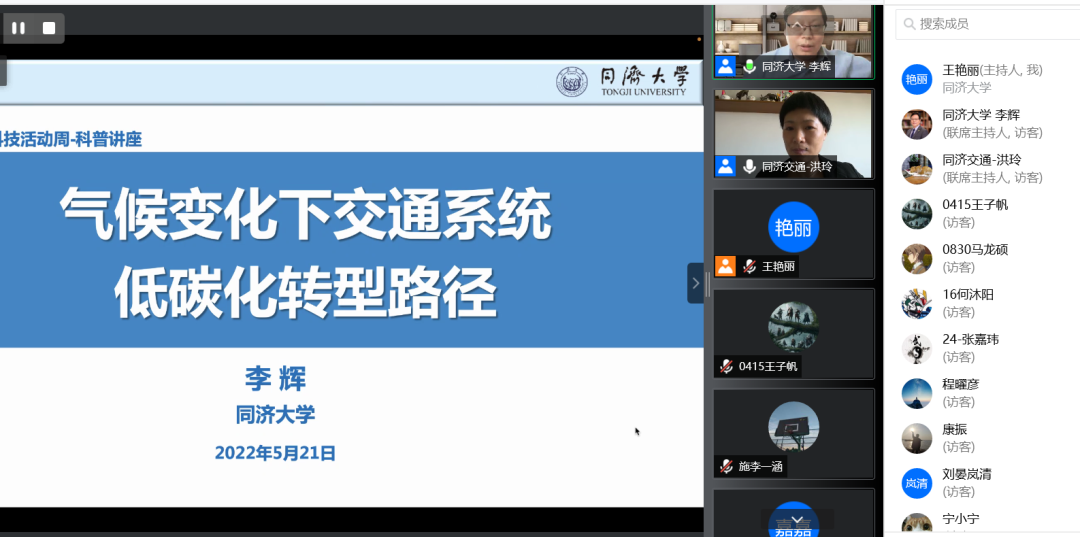Click the blue user icon on 同济大学 李辉's video

click(x=725, y=67)
